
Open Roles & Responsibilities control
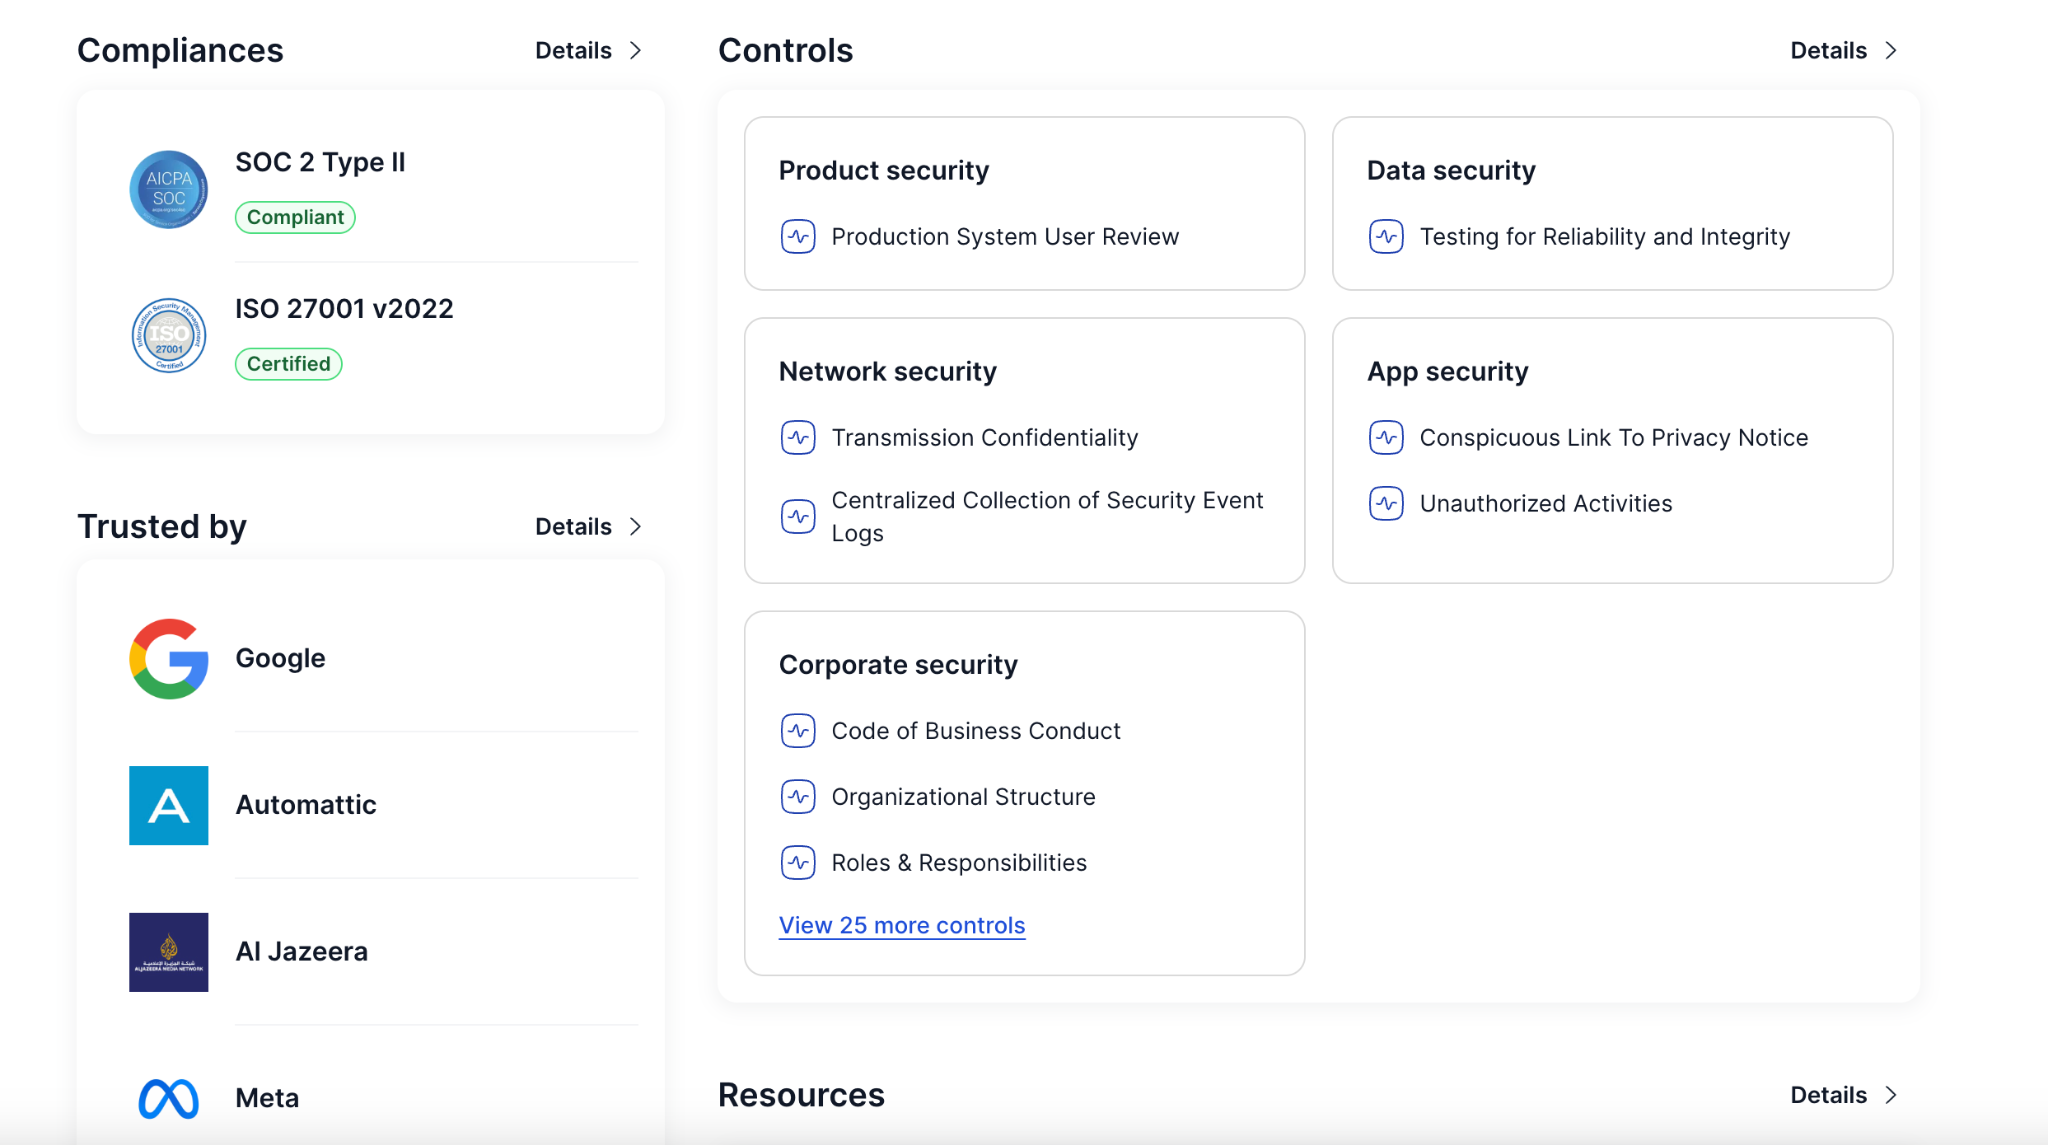click(958, 863)
